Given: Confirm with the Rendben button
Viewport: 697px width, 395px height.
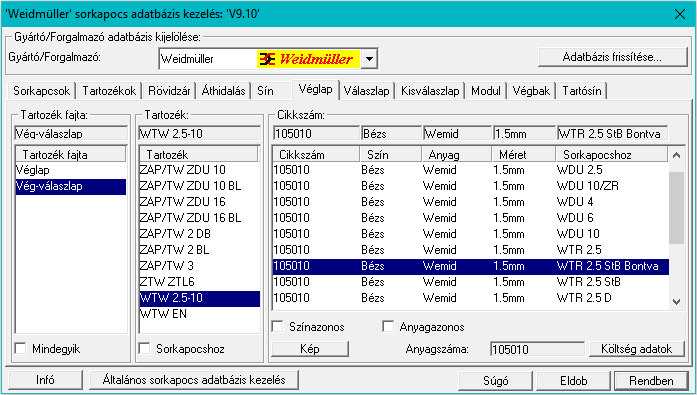Looking at the screenshot, I should pyautogui.click(x=651, y=381).
